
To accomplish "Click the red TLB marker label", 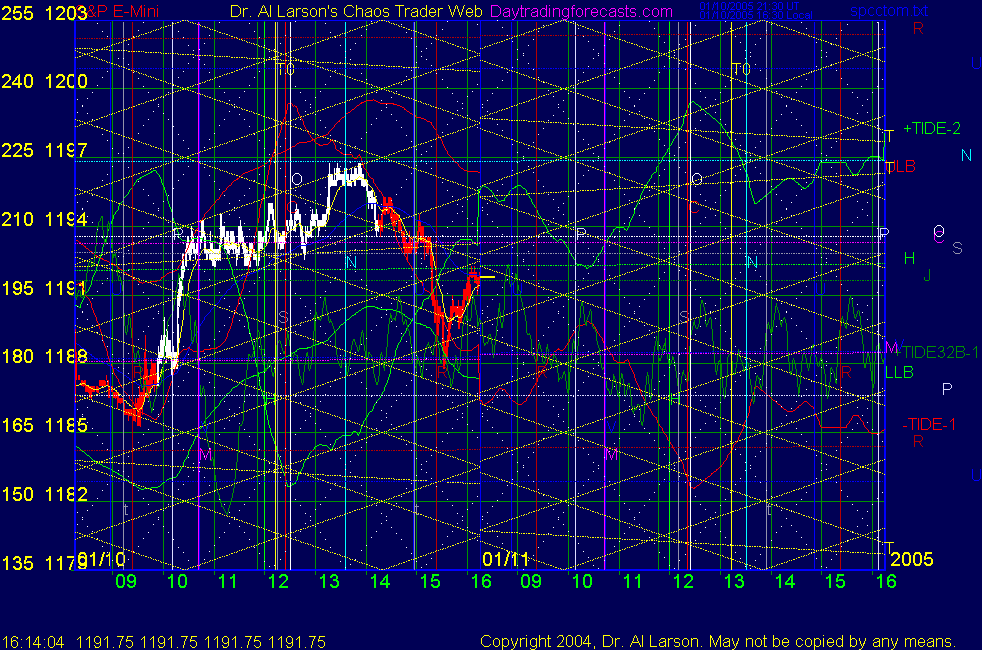I will 902,166.
